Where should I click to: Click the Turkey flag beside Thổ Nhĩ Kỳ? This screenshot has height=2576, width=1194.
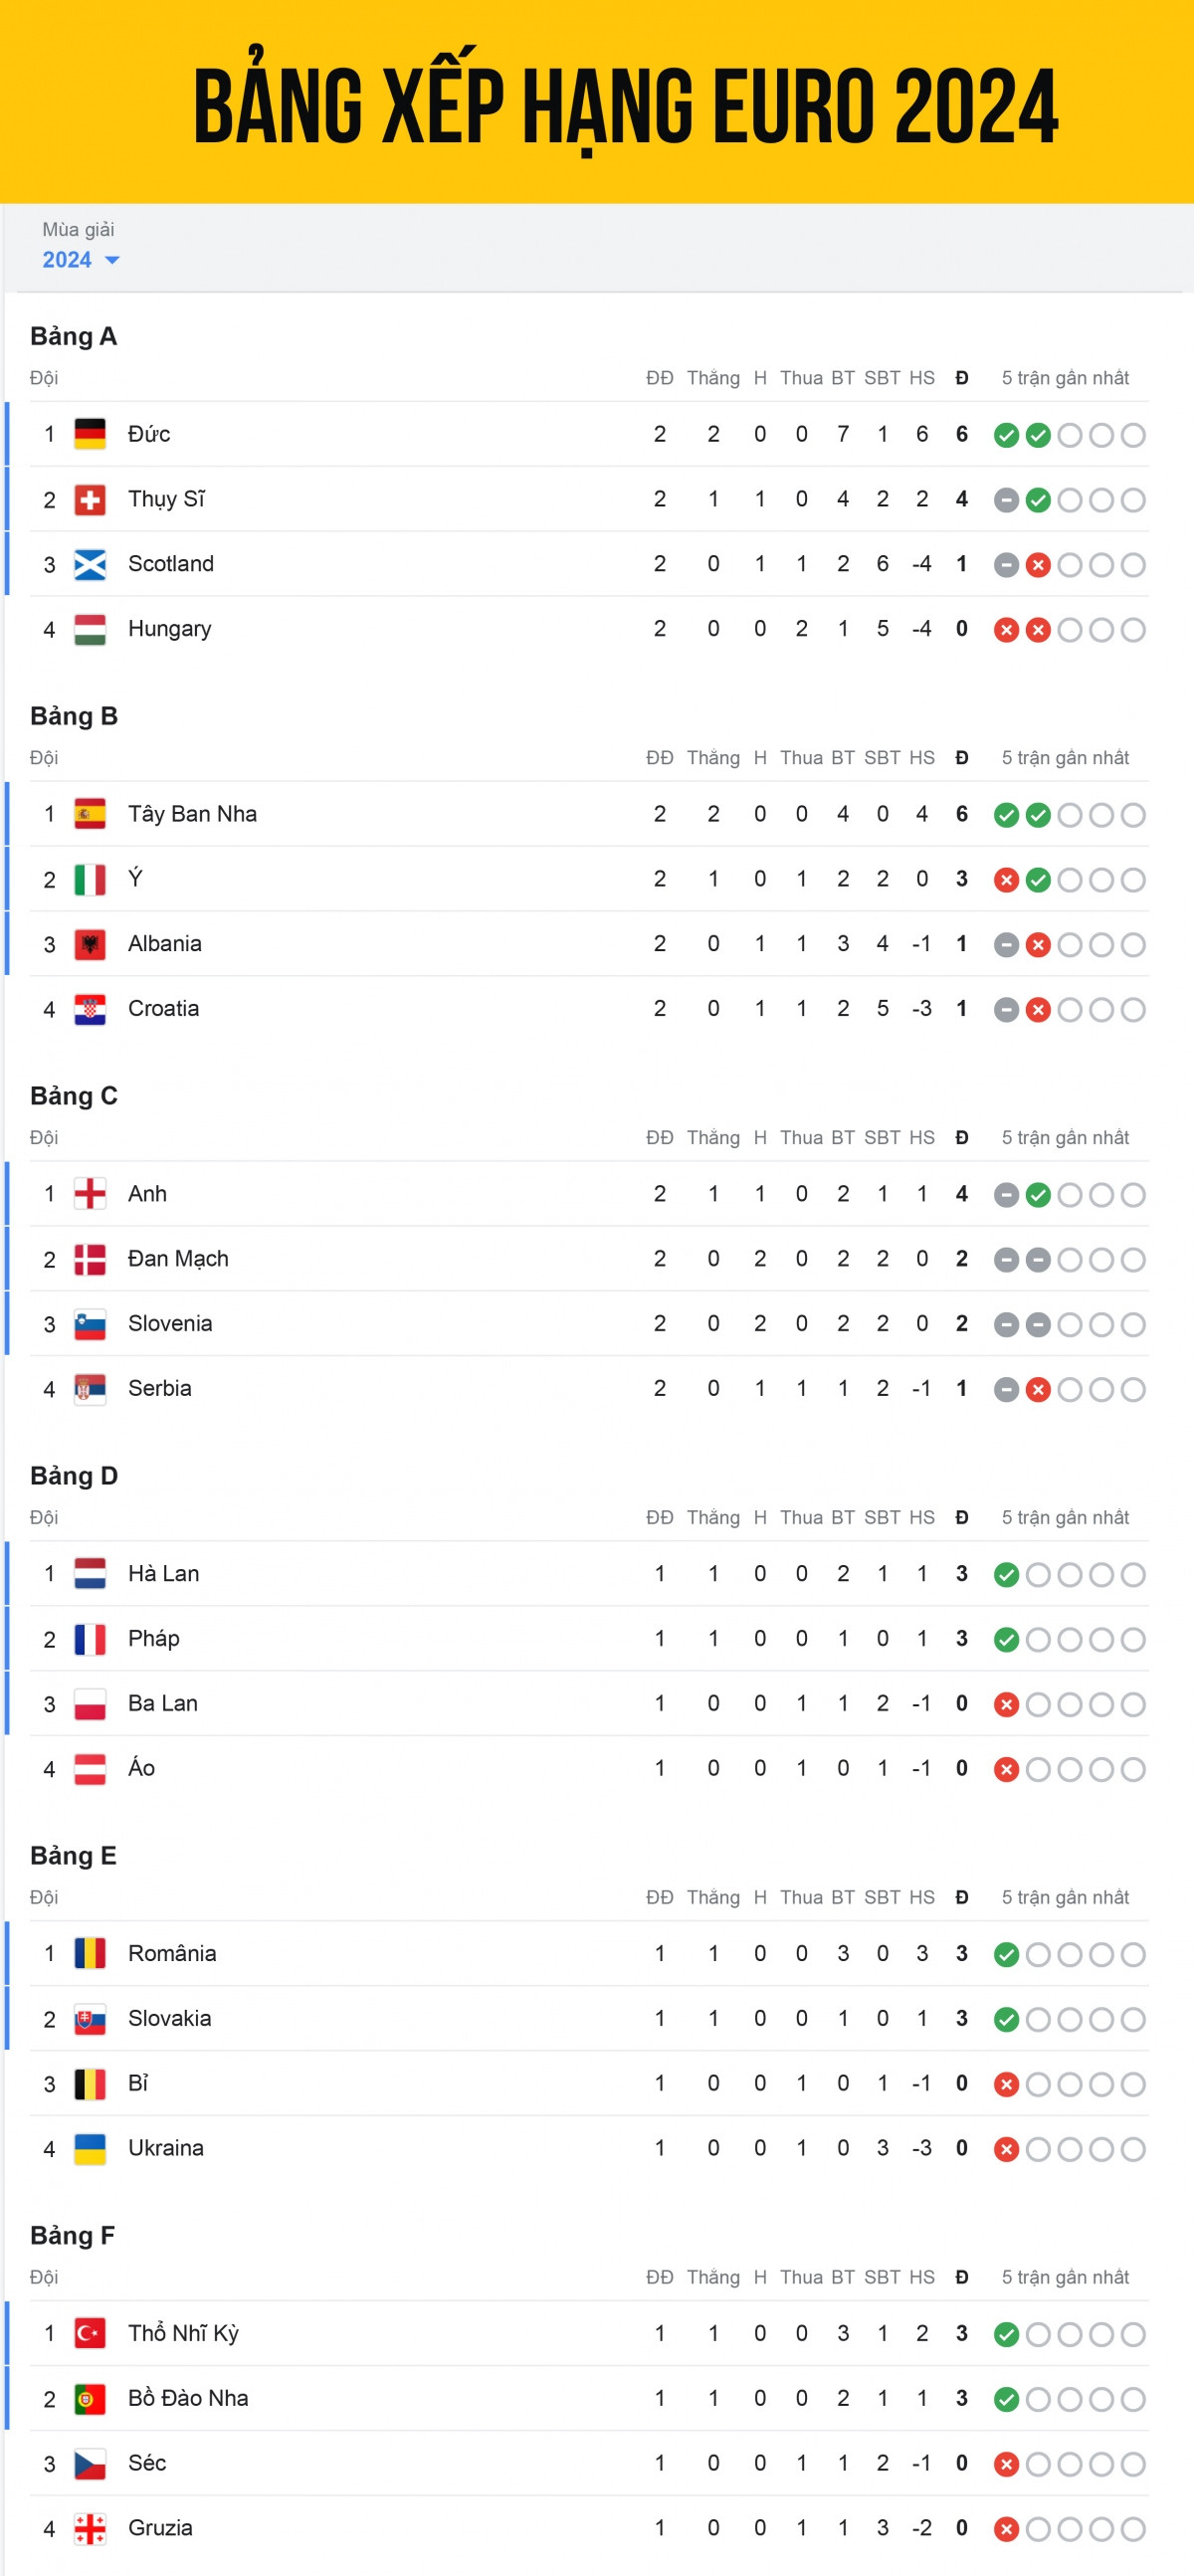click(x=90, y=2334)
